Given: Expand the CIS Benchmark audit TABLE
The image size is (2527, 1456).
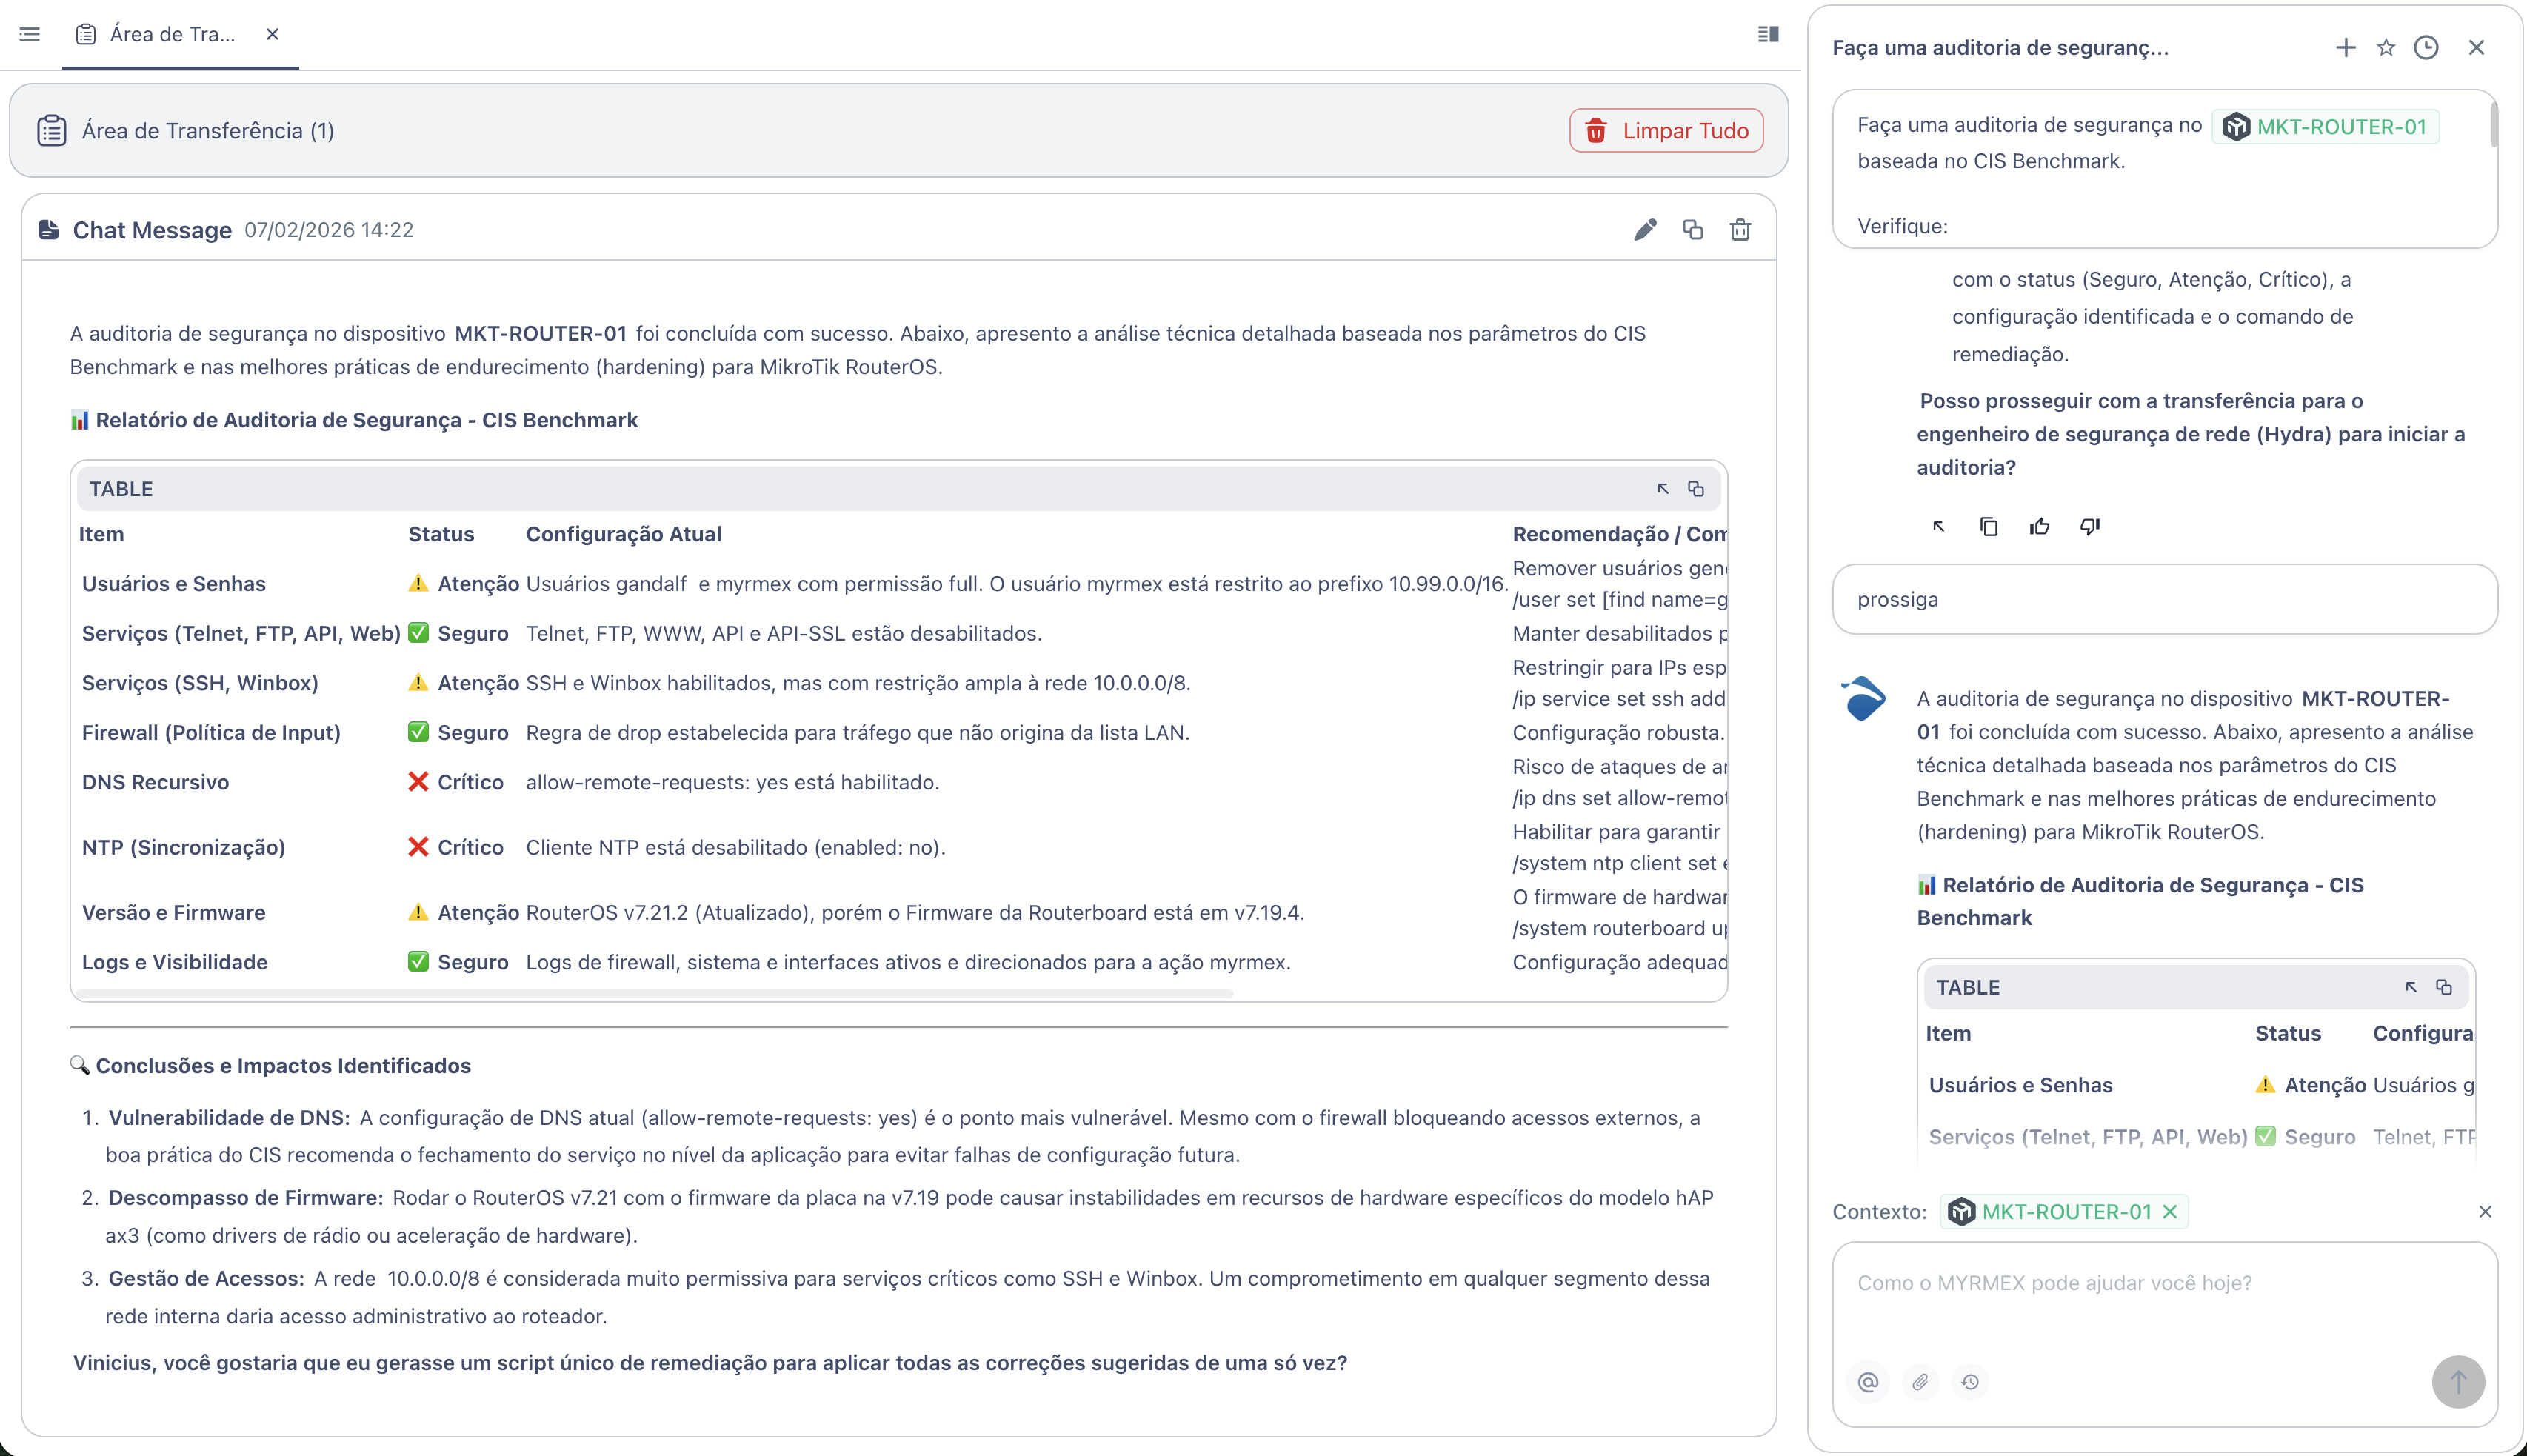Looking at the screenshot, I should tap(1661, 489).
